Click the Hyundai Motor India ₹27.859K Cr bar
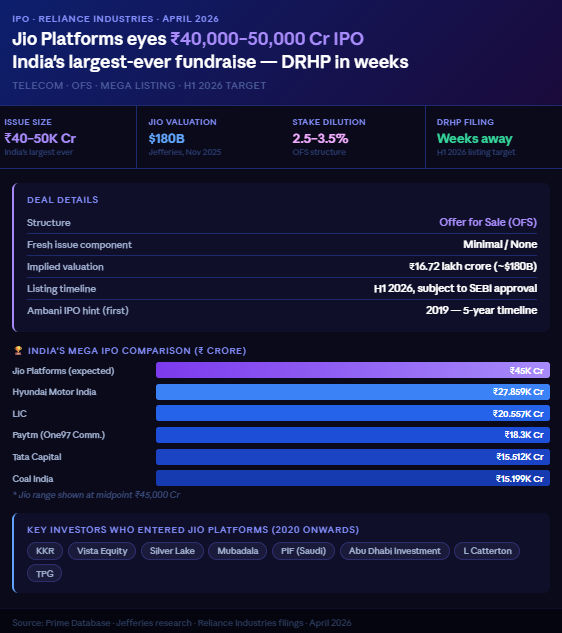The width and height of the screenshot is (562, 633). 353,392
